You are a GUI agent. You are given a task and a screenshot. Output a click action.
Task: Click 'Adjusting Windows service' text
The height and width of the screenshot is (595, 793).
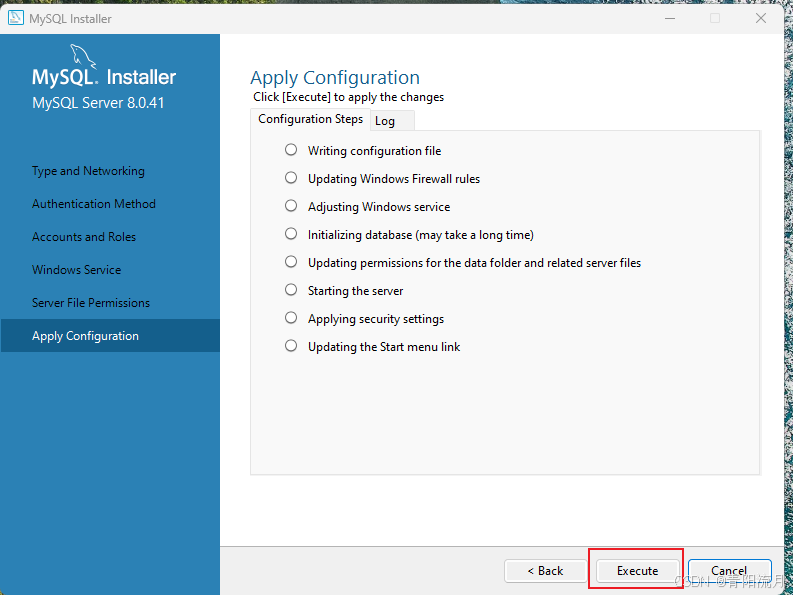379,207
